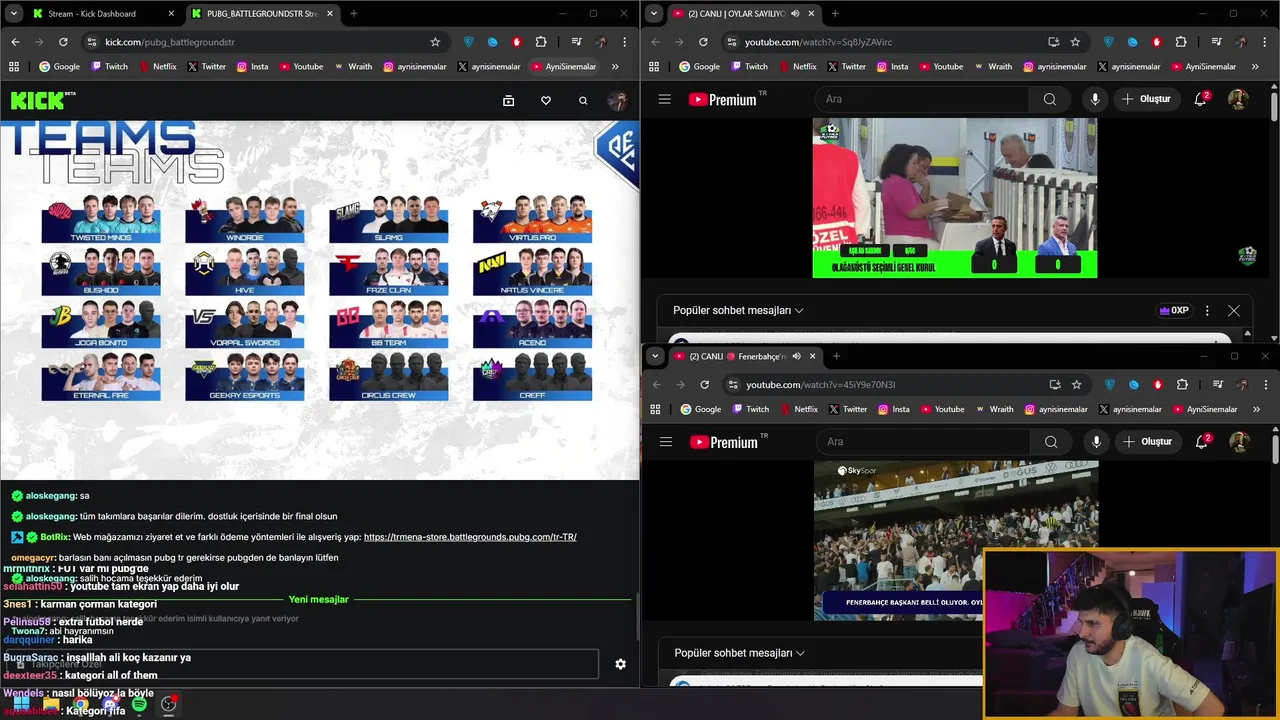Focus the Ara search box in the top YouTube window

[922, 99]
